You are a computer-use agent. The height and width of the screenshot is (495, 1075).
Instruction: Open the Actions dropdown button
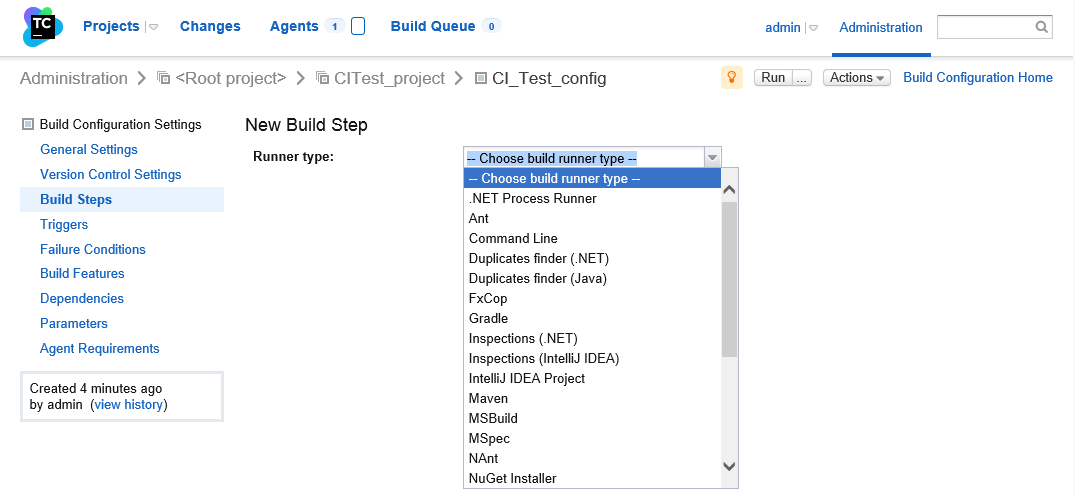pos(856,78)
